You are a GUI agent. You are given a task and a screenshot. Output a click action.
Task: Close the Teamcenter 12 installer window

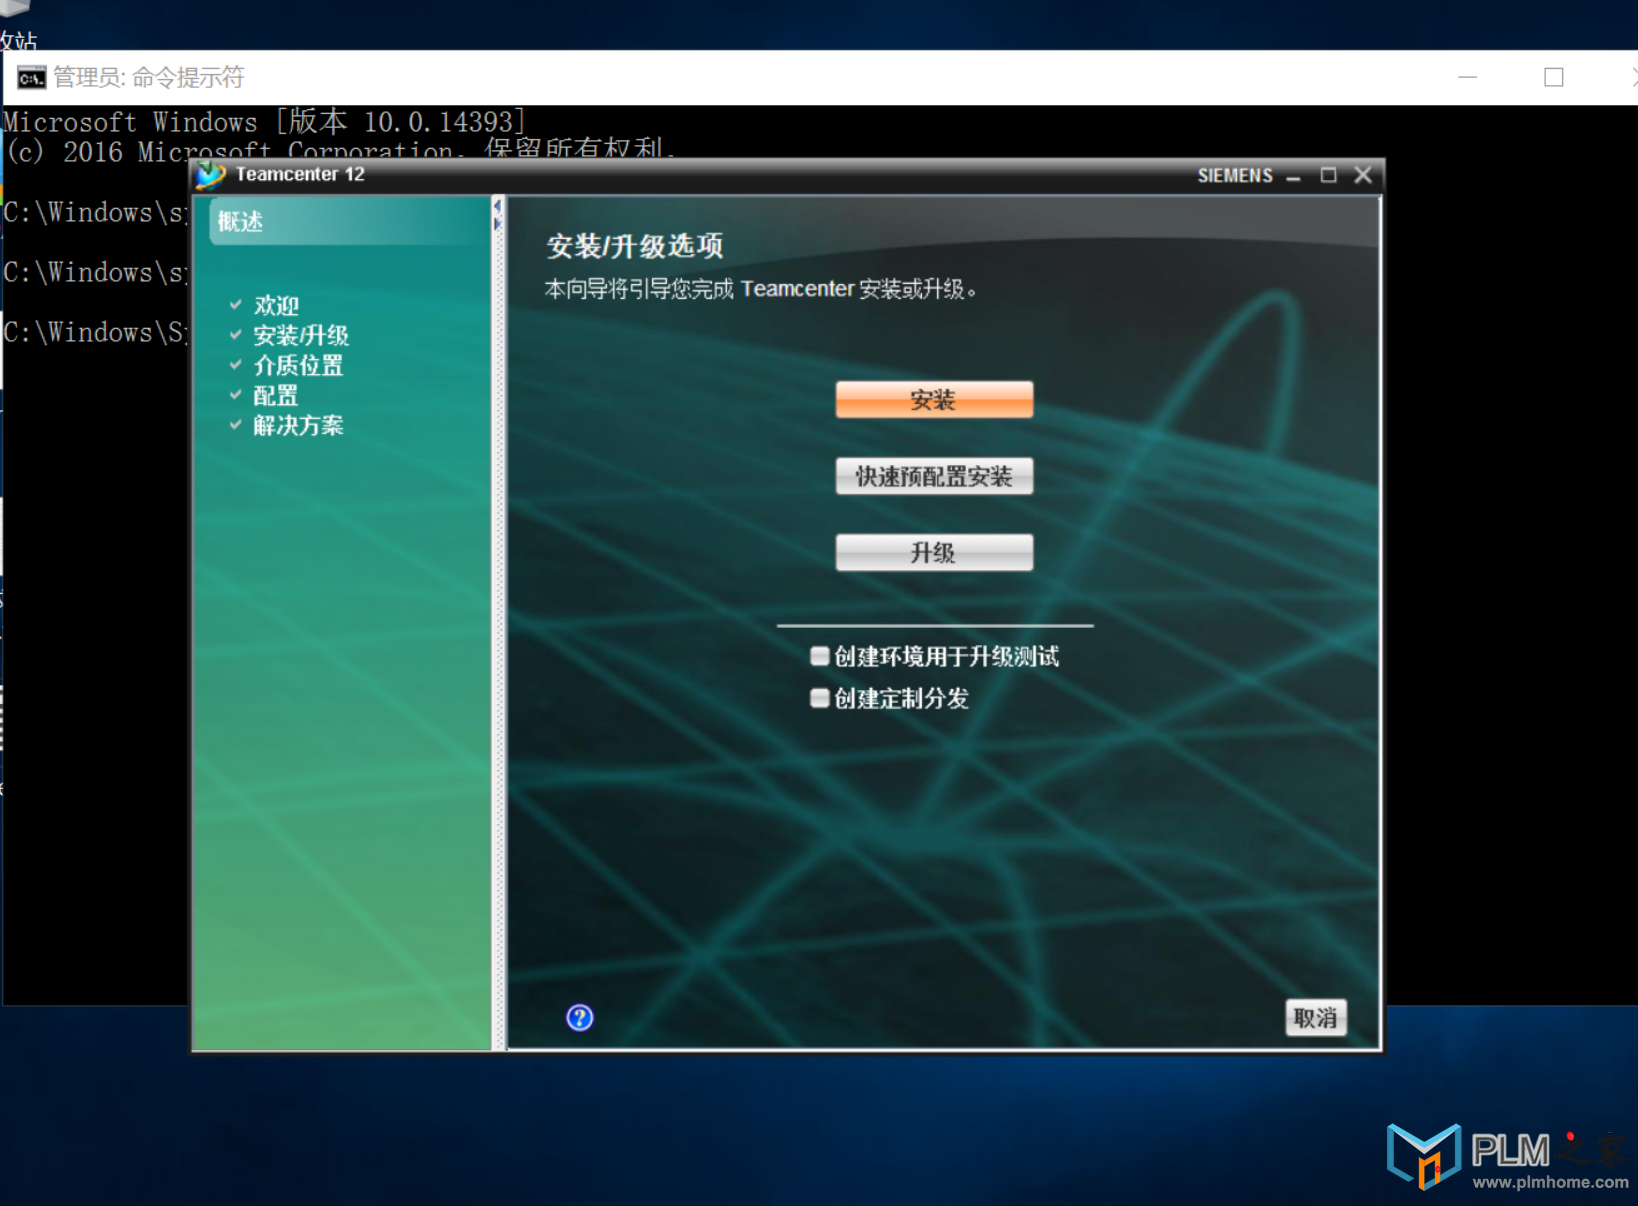(x=1363, y=175)
